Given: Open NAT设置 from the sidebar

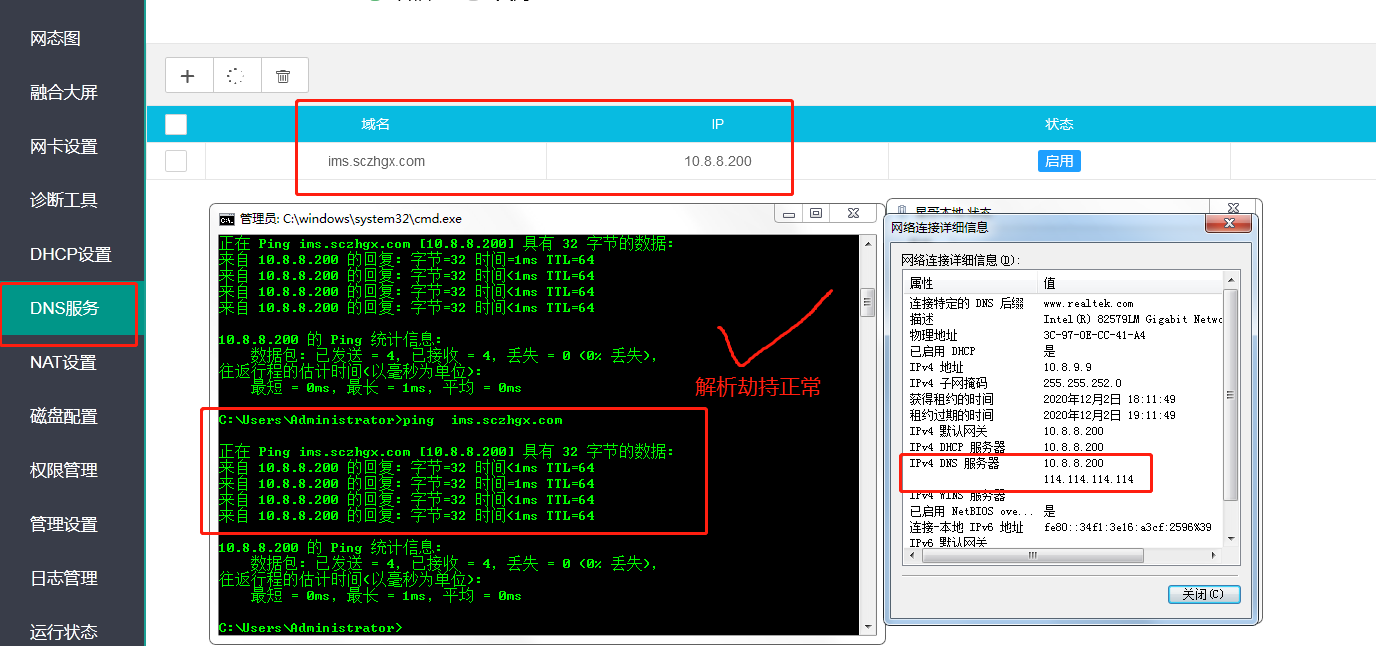Looking at the screenshot, I should [64, 362].
